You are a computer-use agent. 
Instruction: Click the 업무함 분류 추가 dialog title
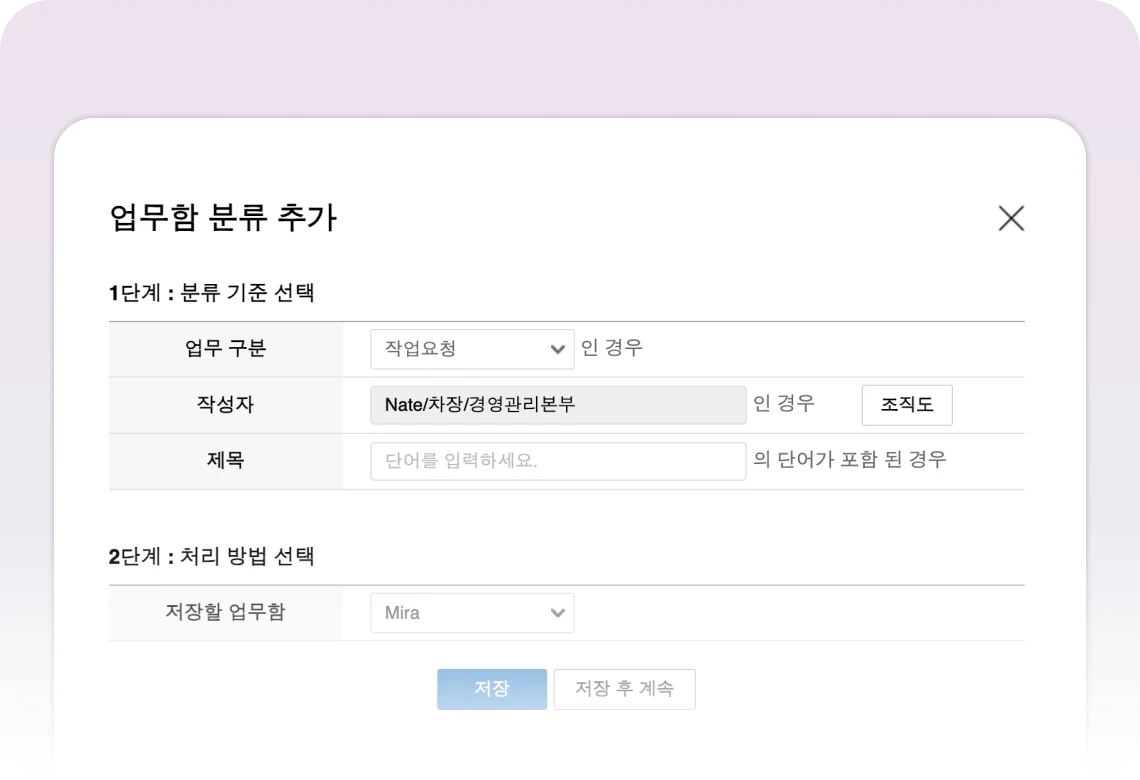(x=223, y=217)
